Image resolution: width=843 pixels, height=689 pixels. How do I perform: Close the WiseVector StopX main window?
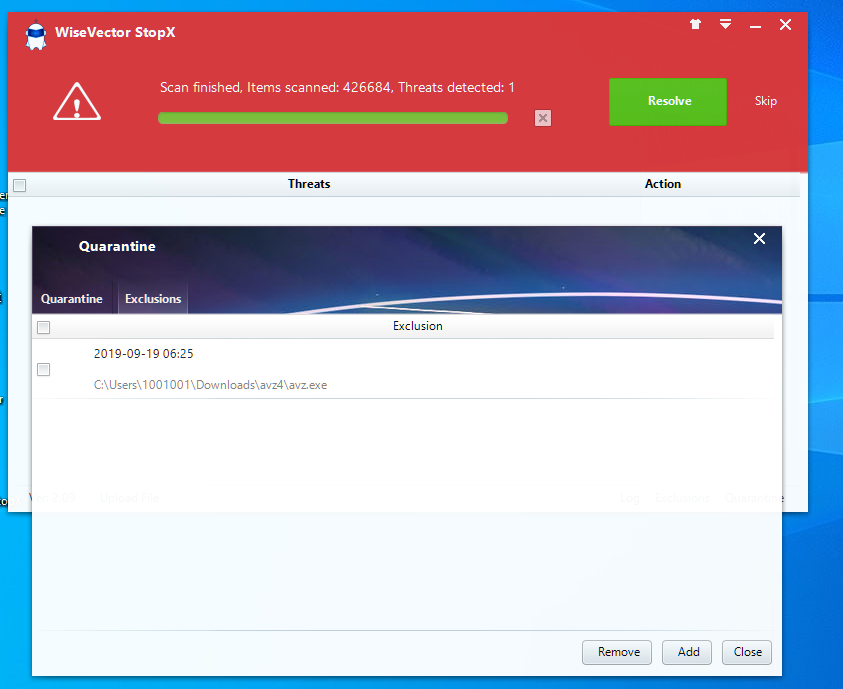click(x=785, y=25)
